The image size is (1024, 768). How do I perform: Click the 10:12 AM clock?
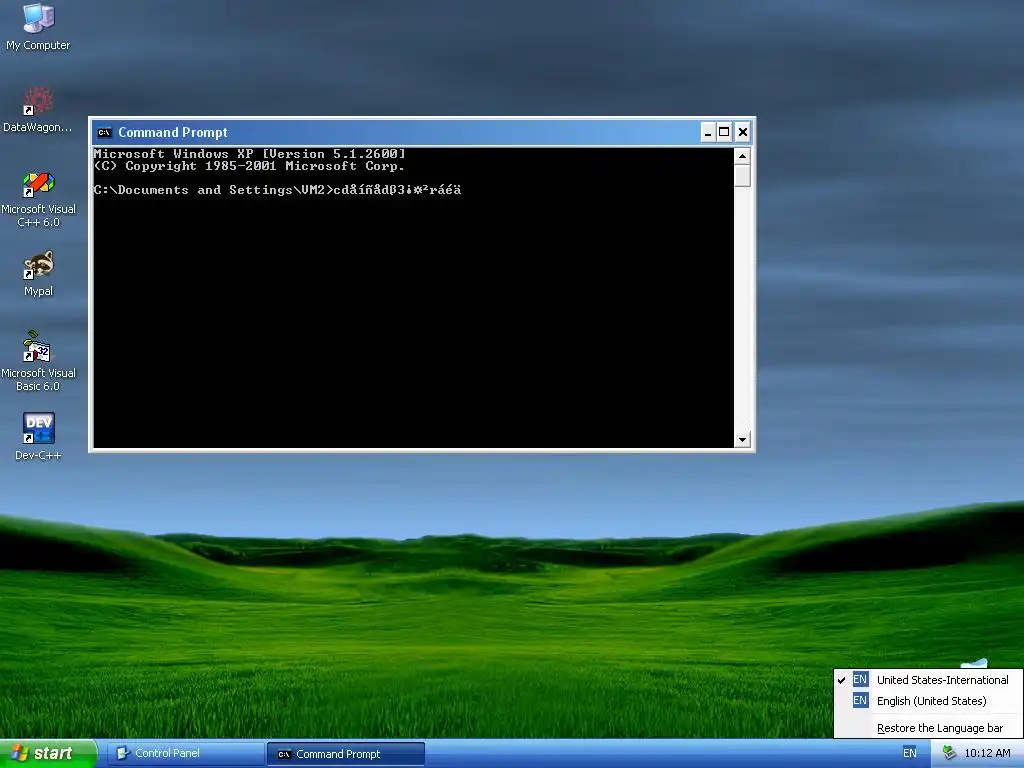(987, 754)
